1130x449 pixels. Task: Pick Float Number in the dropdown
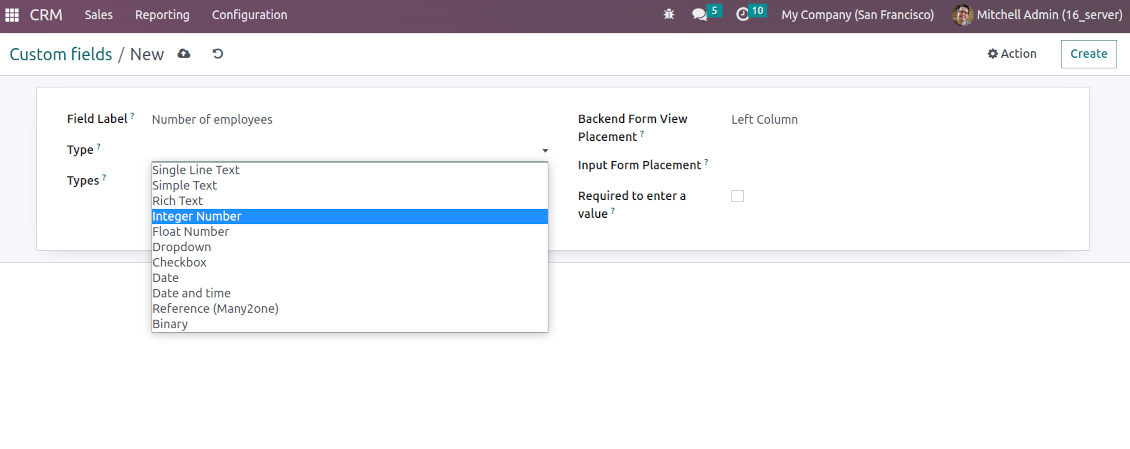click(x=190, y=232)
